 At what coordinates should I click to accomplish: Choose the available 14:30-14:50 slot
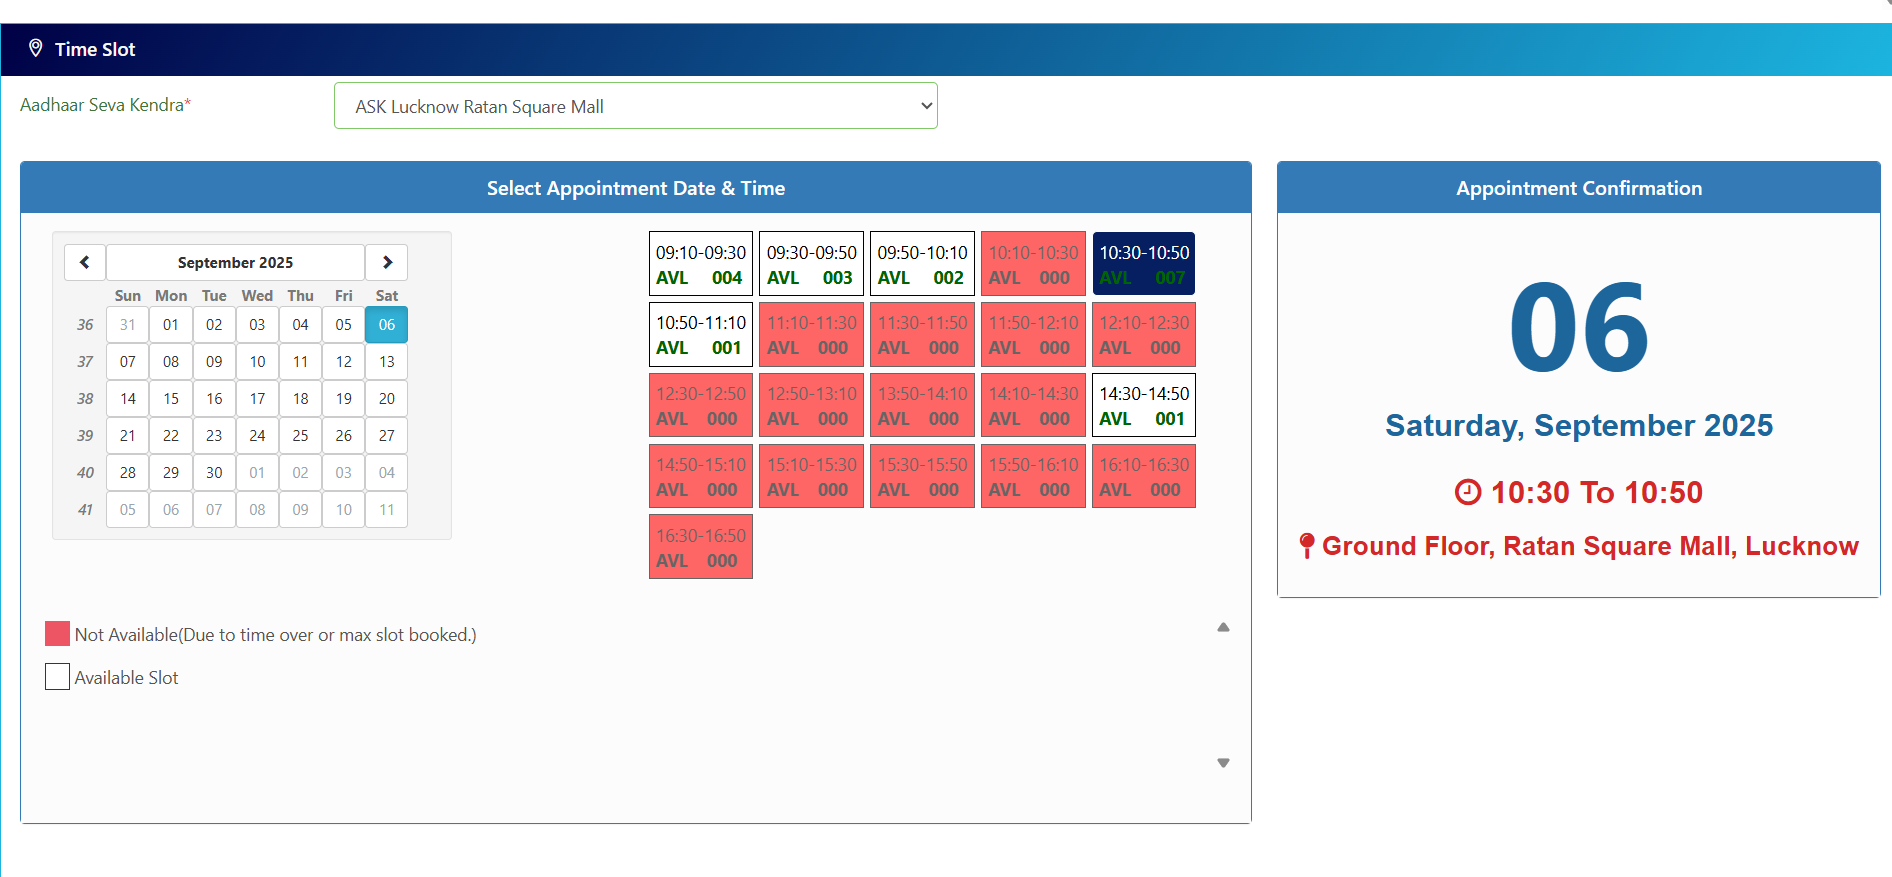click(1144, 406)
